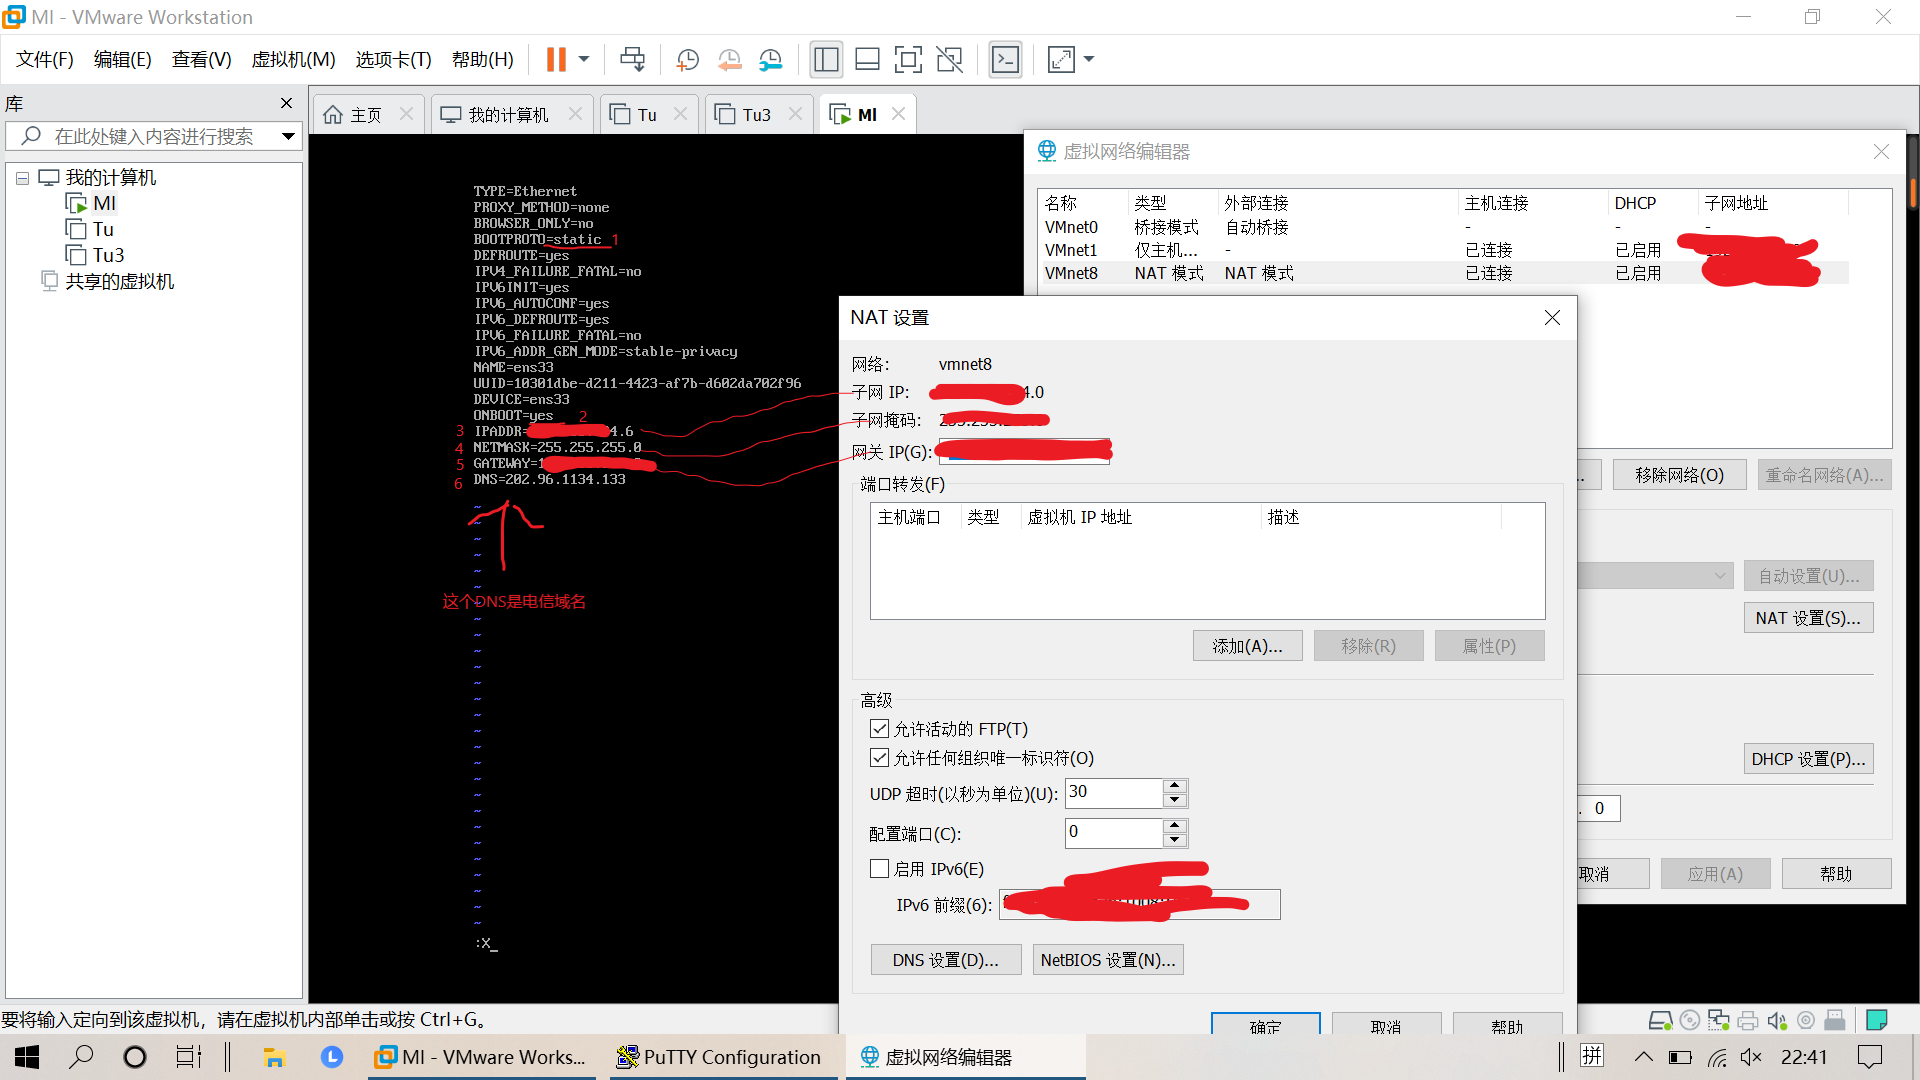Open the 编辑(E) menu

click(x=123, y=60)
